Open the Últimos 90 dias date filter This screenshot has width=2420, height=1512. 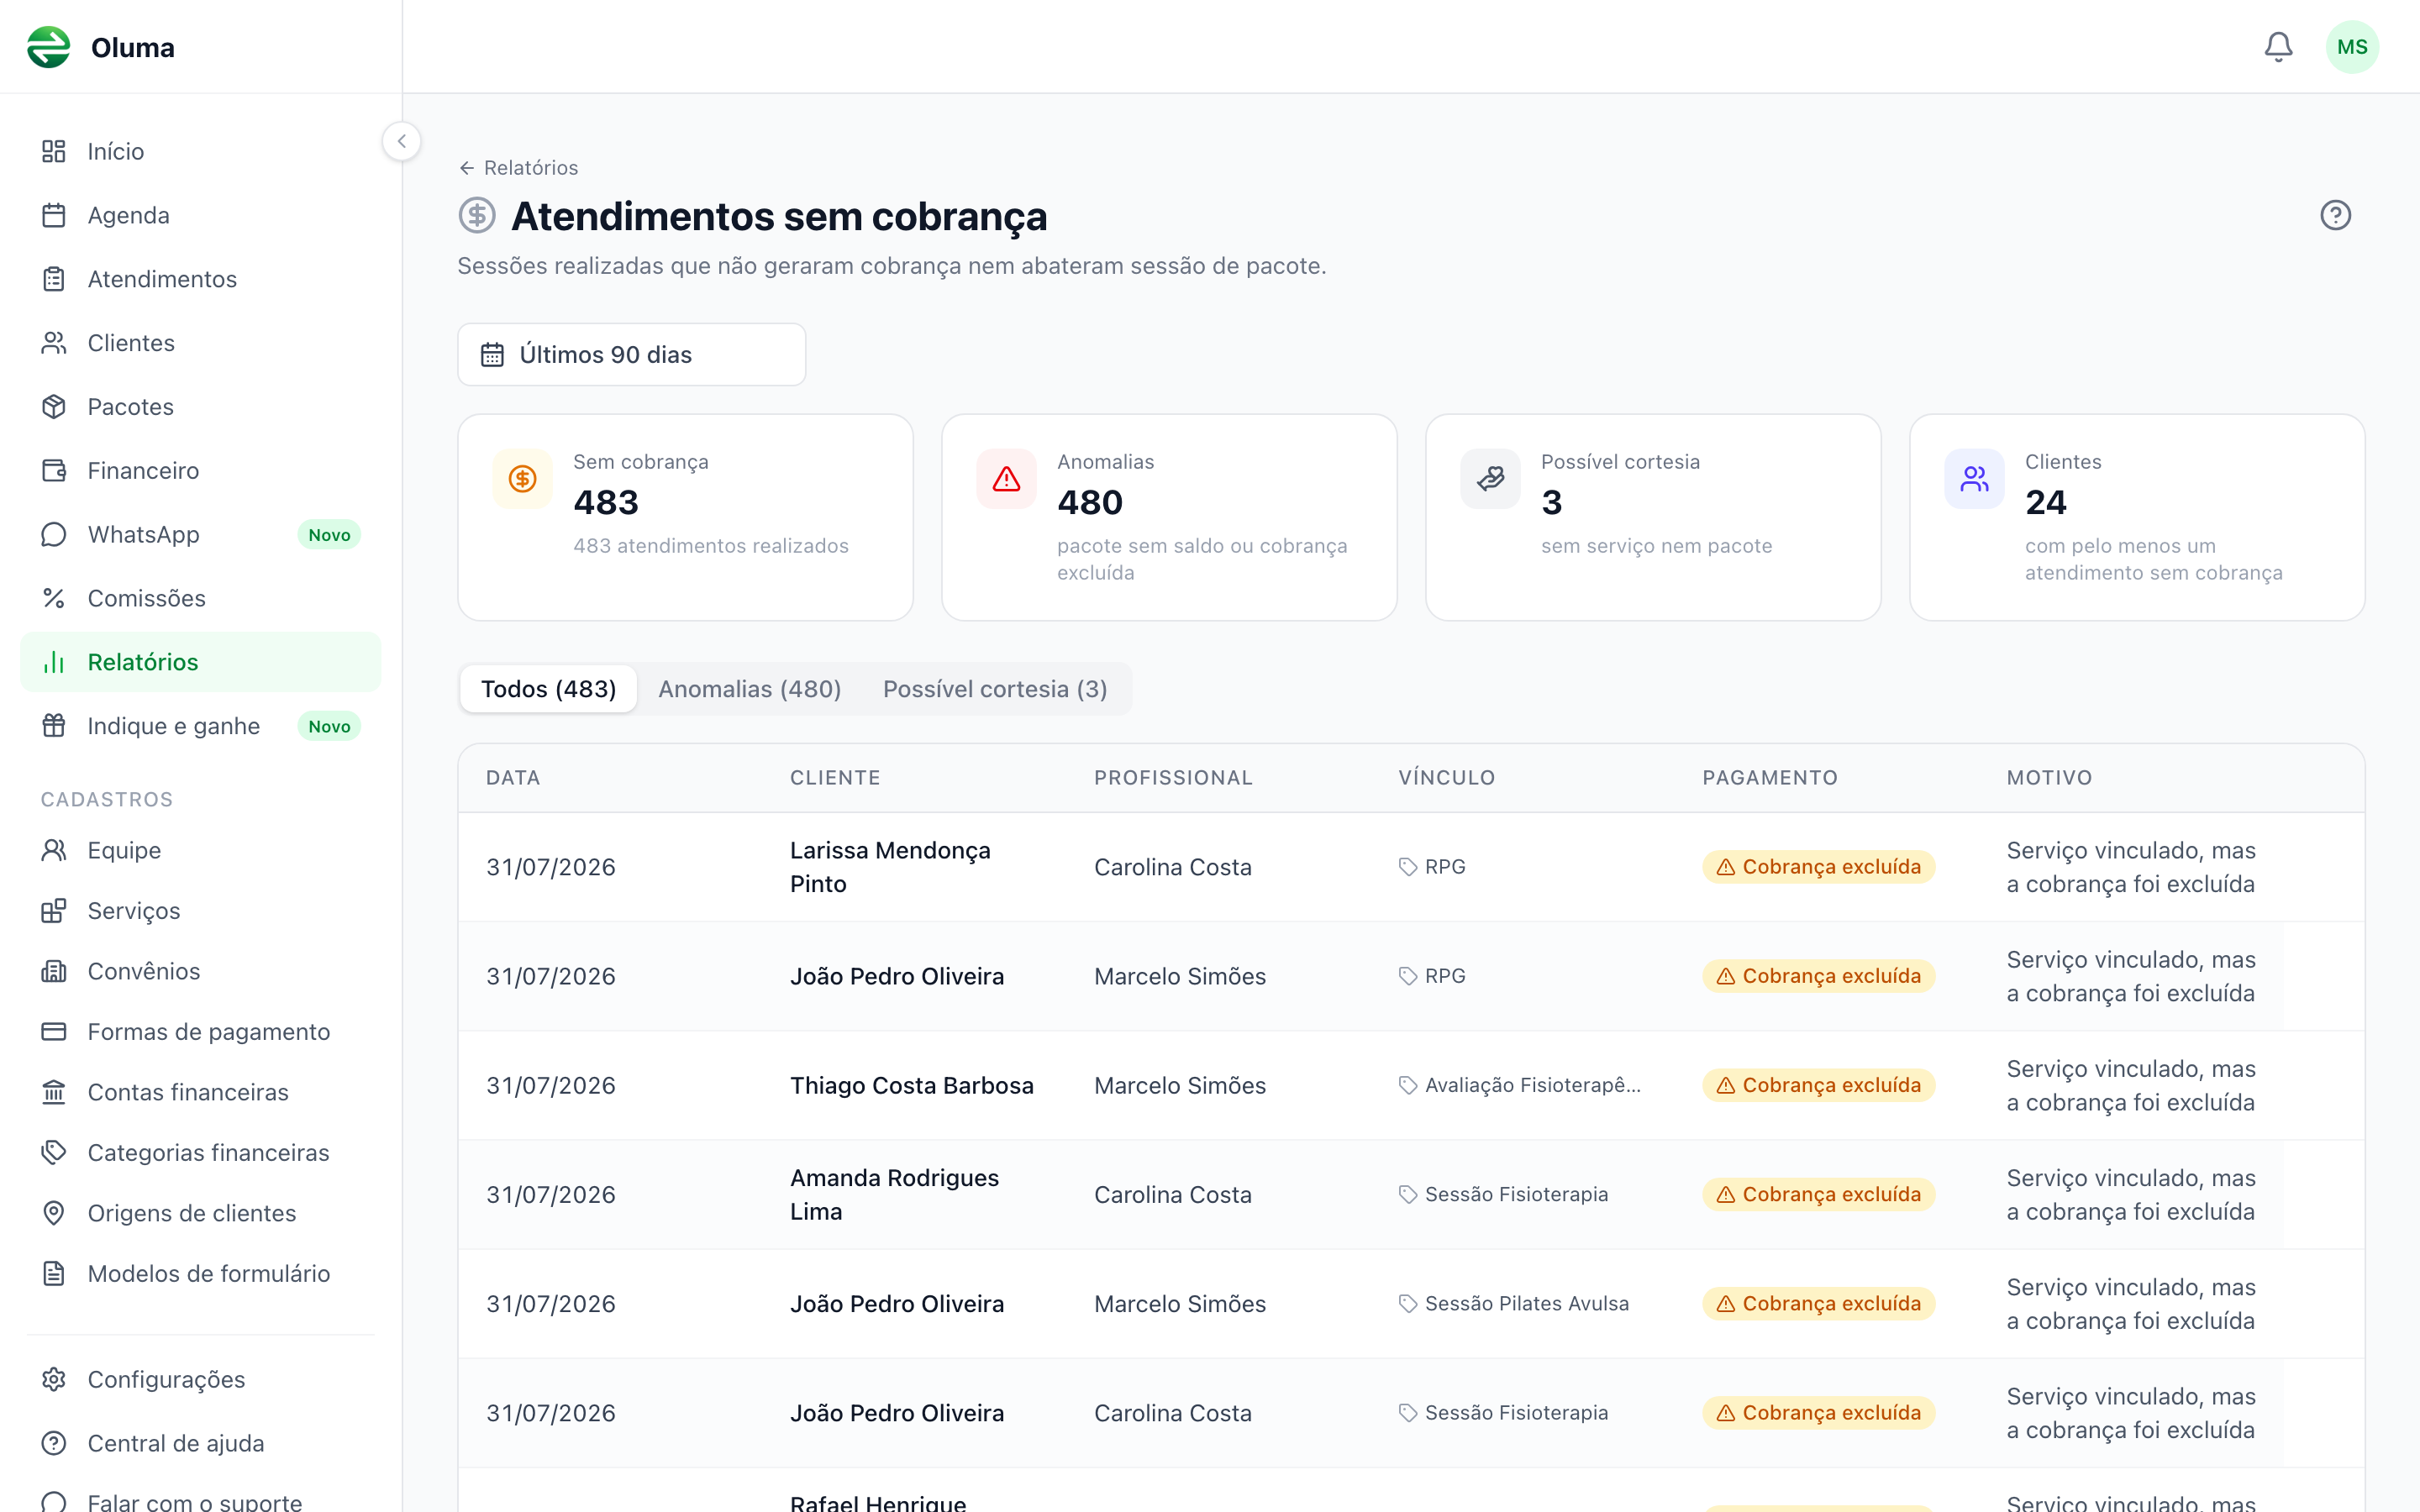(631, 354)
